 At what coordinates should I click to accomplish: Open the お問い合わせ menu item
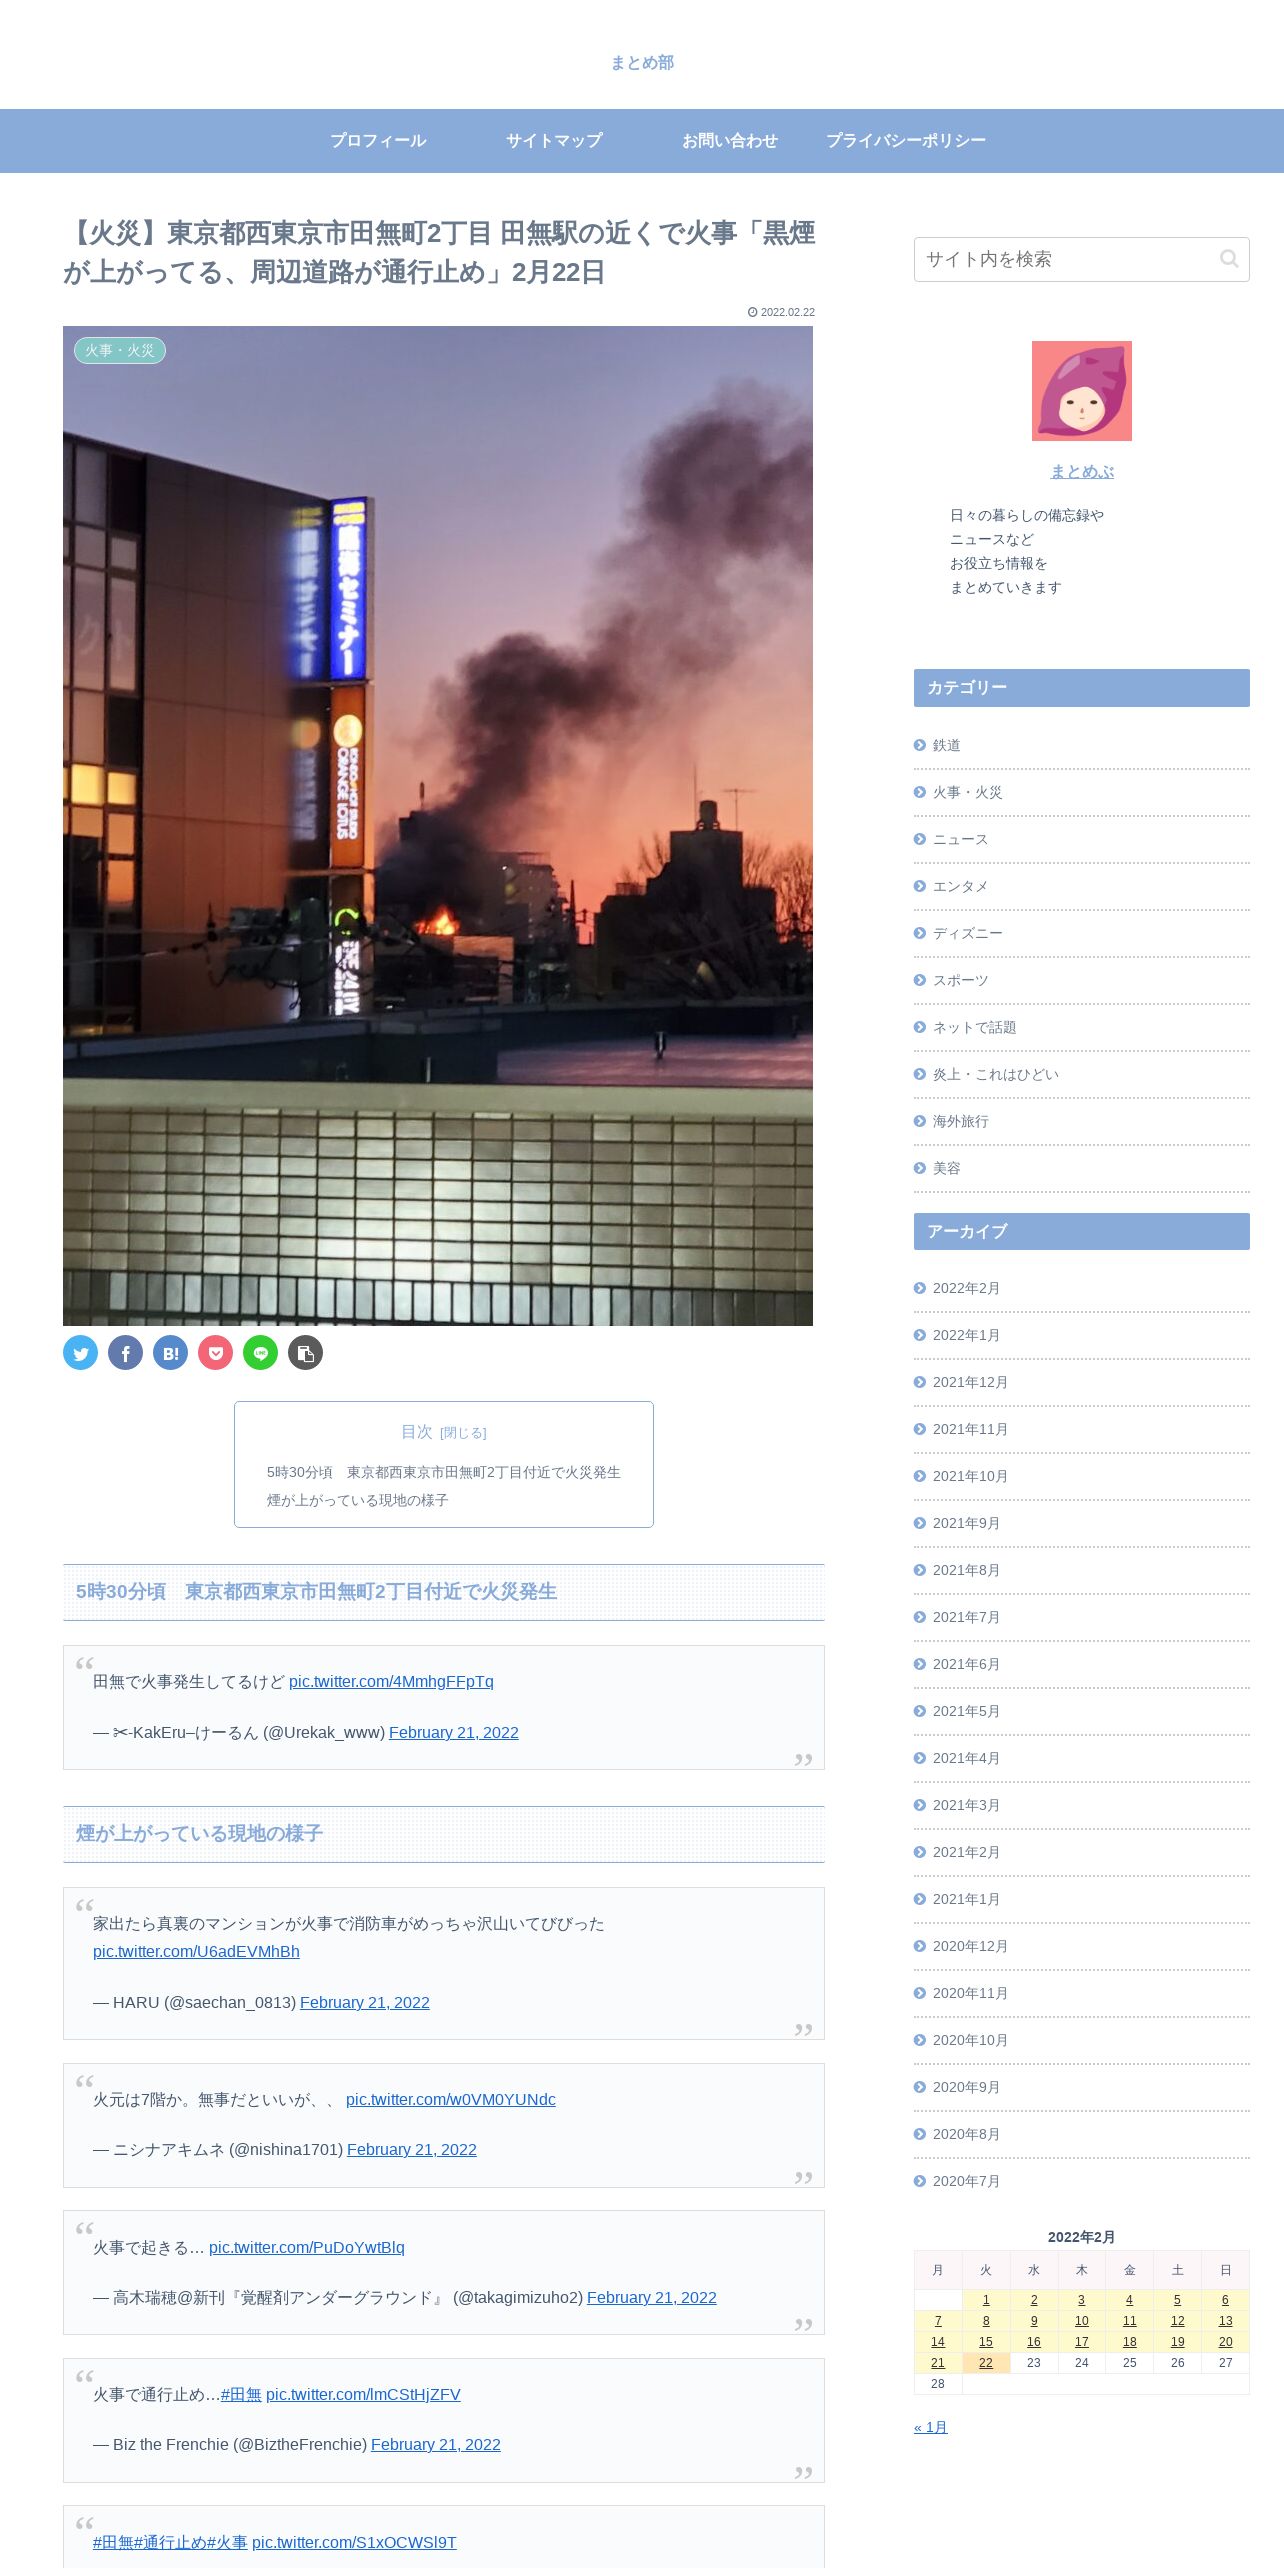pyautogui.click(x=730, y=141)
